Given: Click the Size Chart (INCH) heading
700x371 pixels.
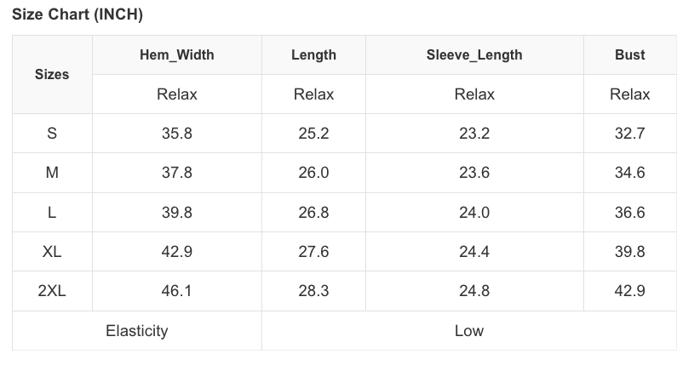Looking at the screenshot, I should point(77,14).
